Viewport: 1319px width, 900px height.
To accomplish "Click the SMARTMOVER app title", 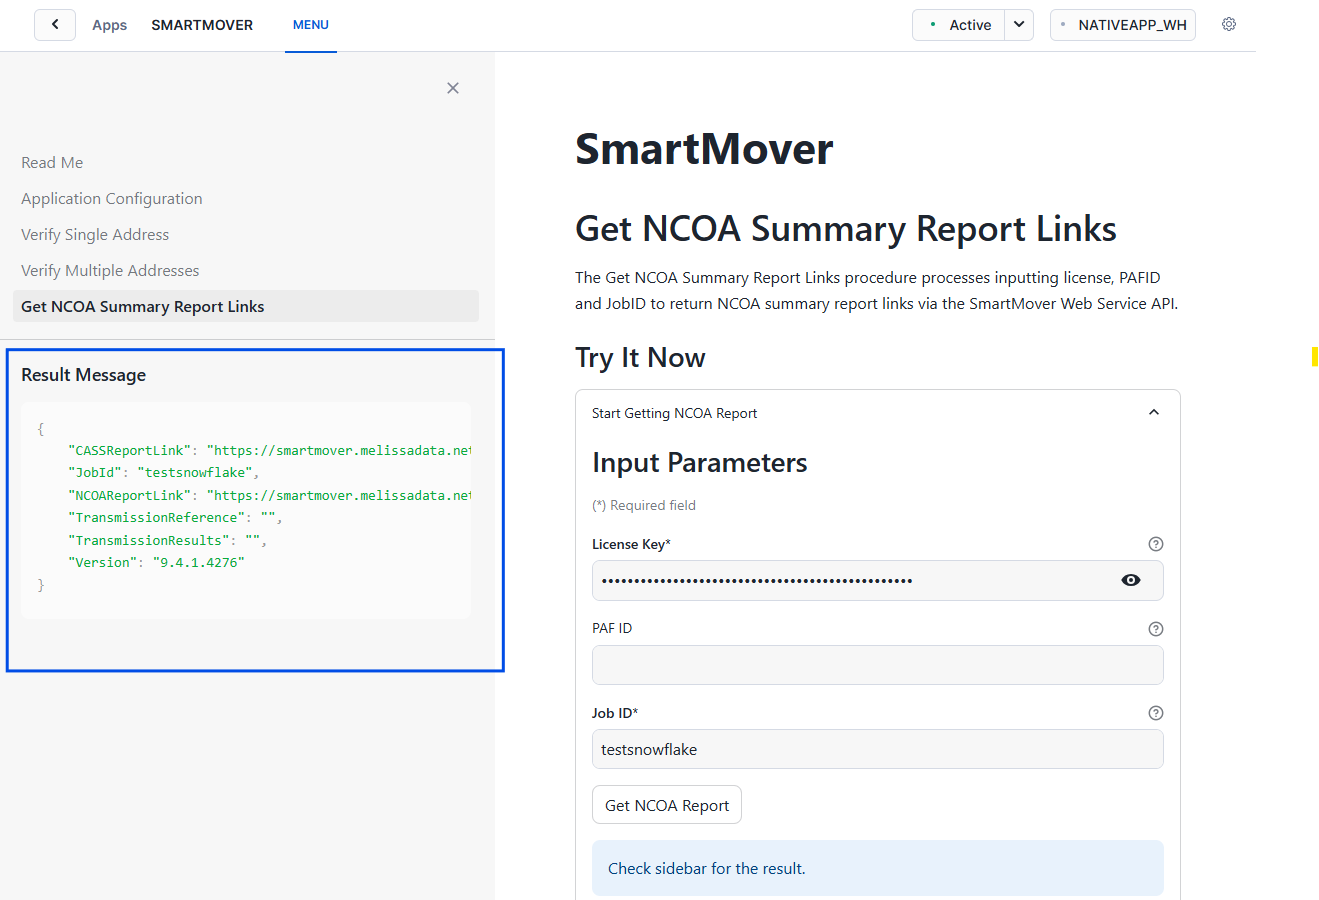I will pyautogui.click(x=202, y=25).
